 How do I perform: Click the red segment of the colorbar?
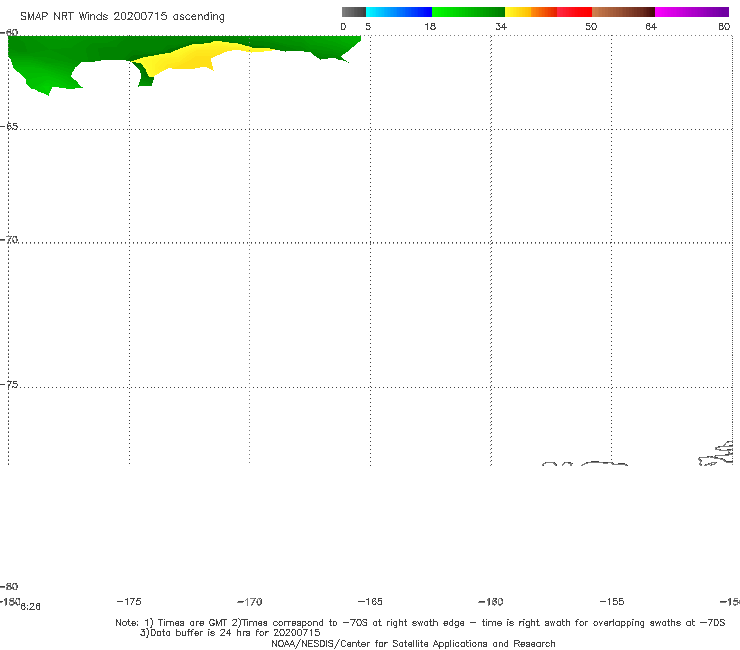click(574, 12)
